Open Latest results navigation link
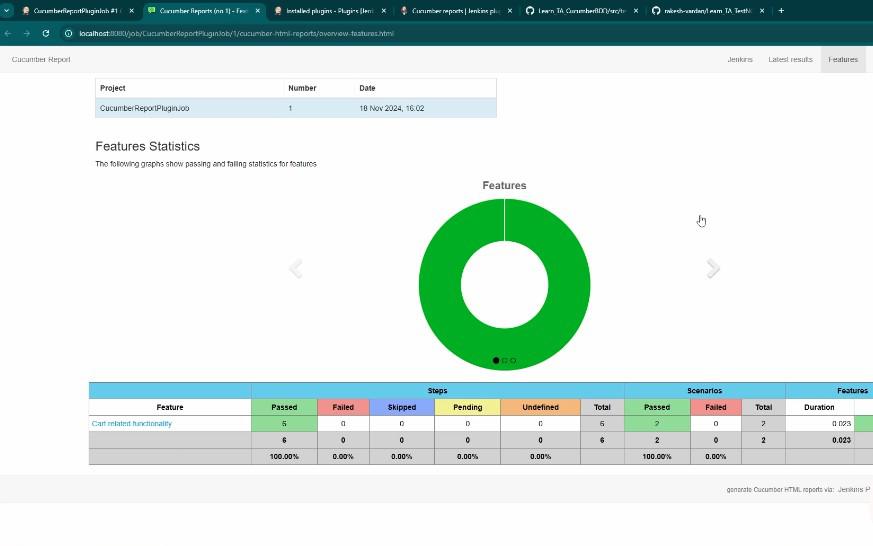 [x=790, y=60]
